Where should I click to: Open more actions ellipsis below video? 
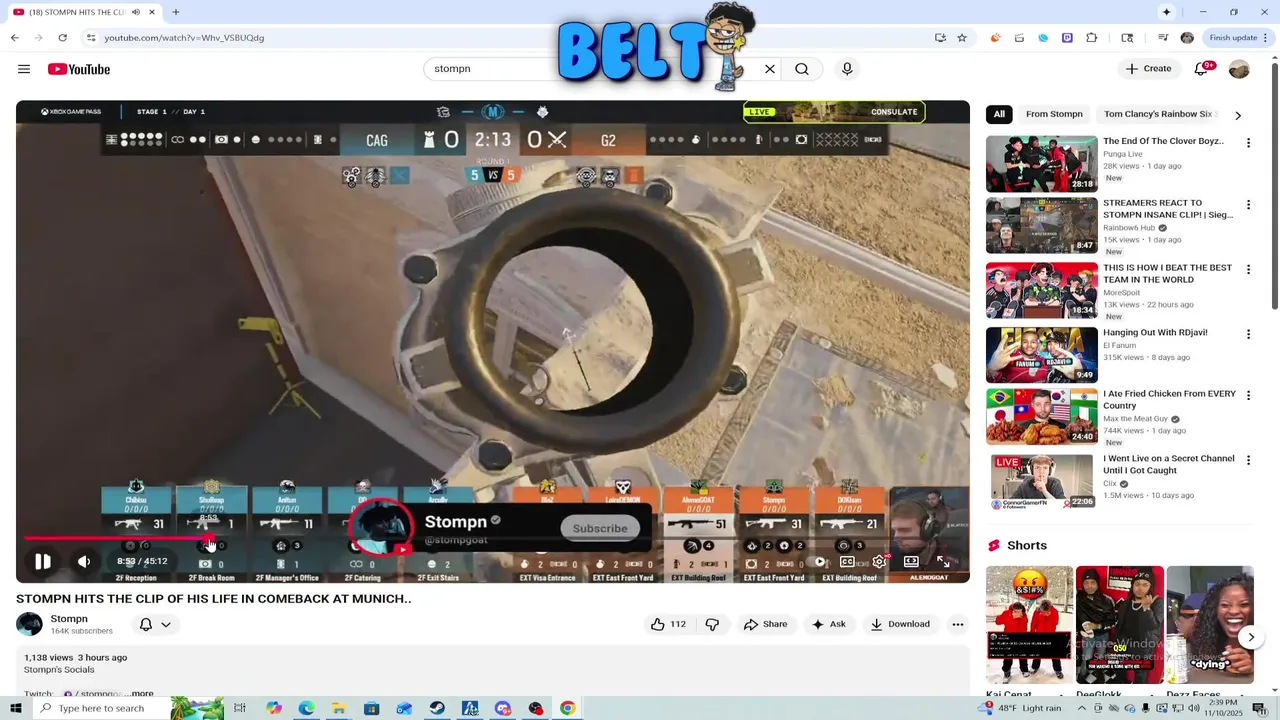tap(957, 624)
